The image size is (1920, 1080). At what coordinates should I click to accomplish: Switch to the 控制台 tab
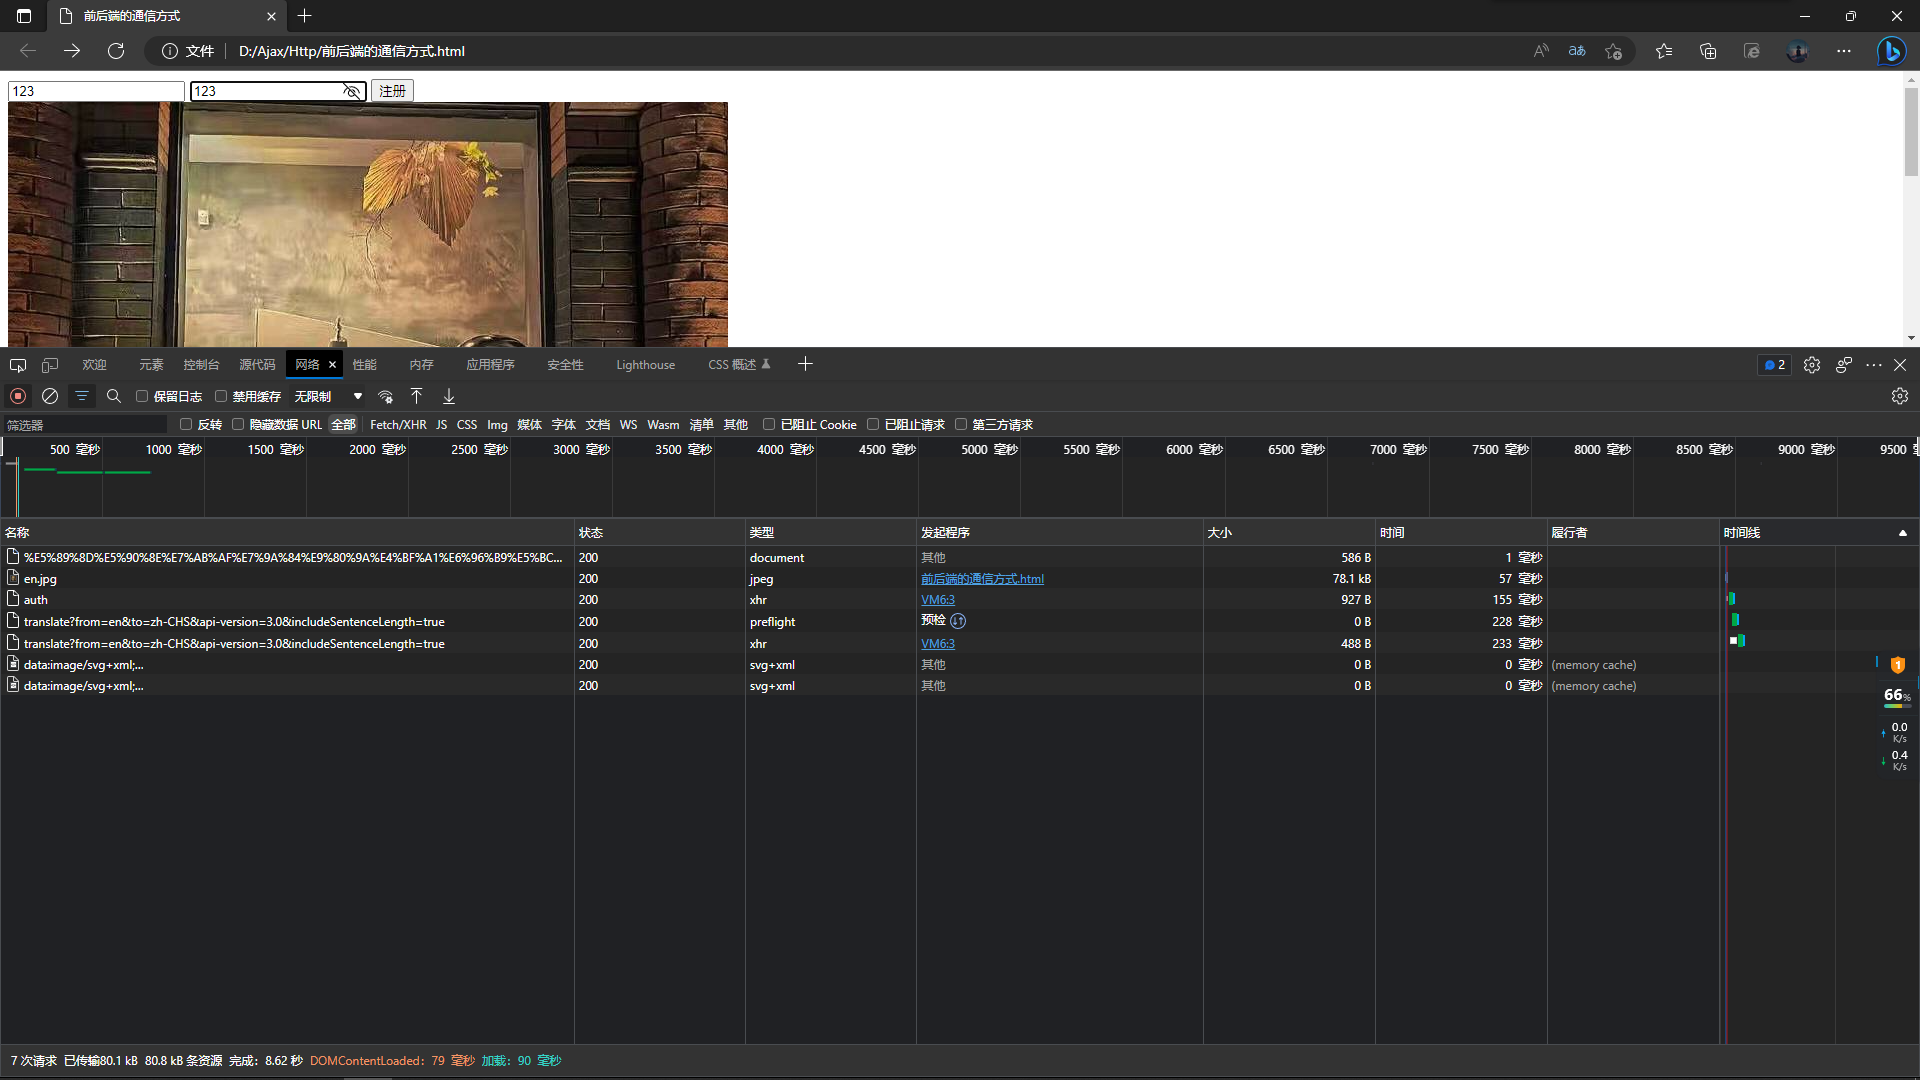coord(201,365)
